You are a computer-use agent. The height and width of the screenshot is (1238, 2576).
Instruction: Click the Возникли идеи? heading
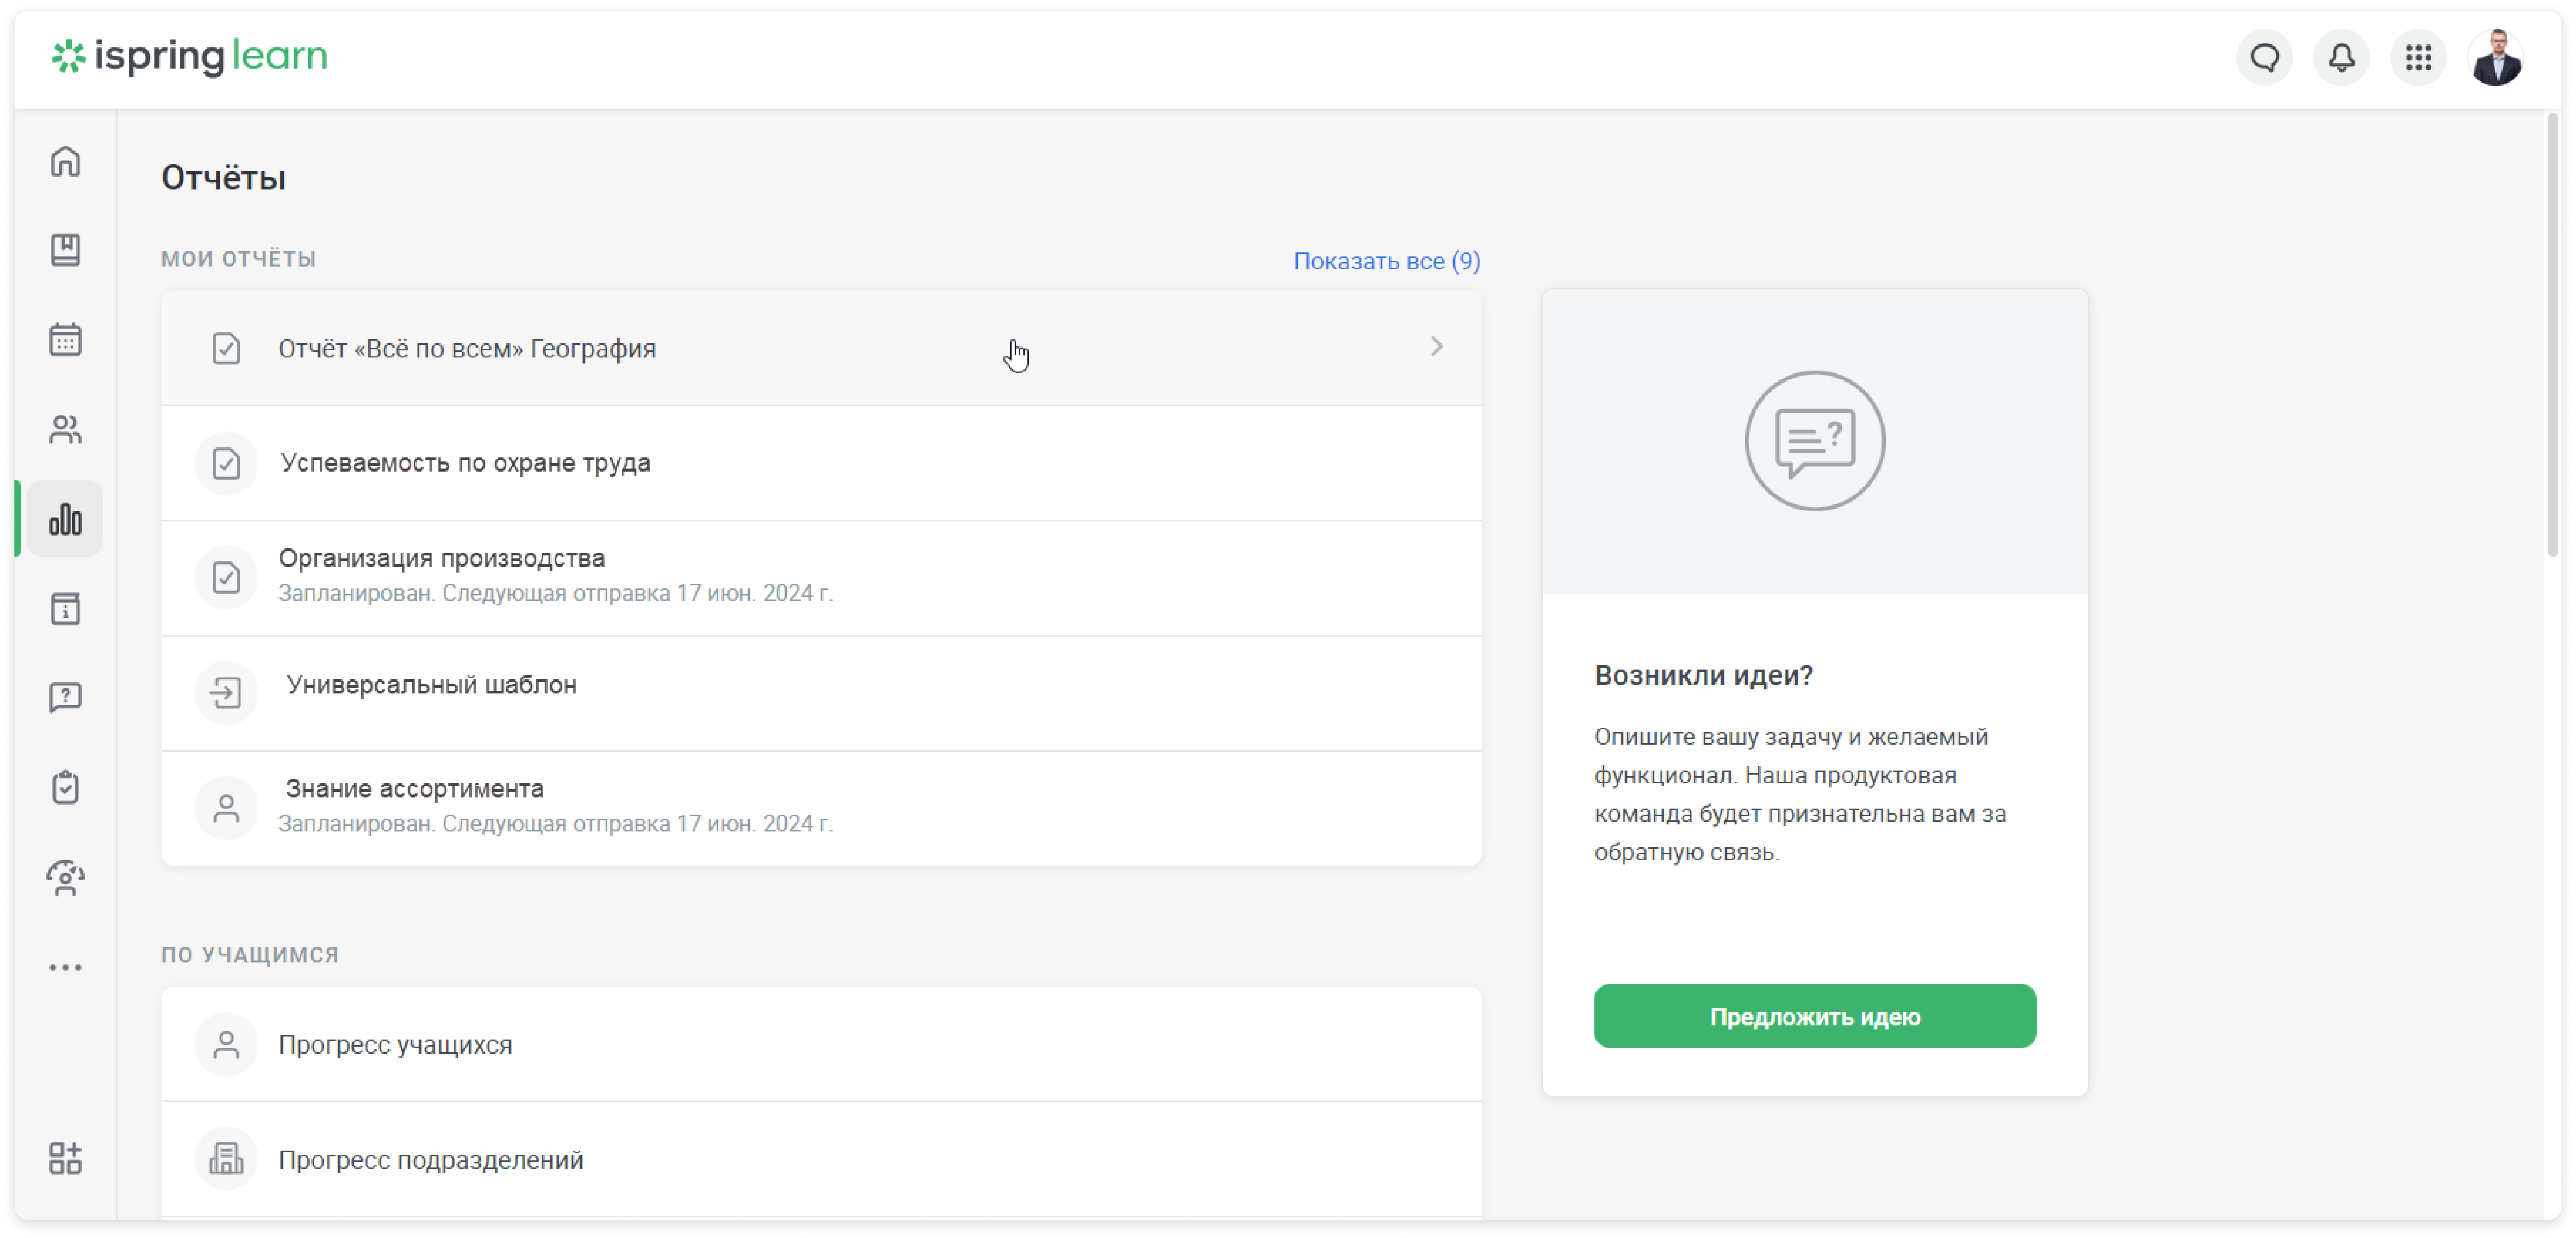1703,676
